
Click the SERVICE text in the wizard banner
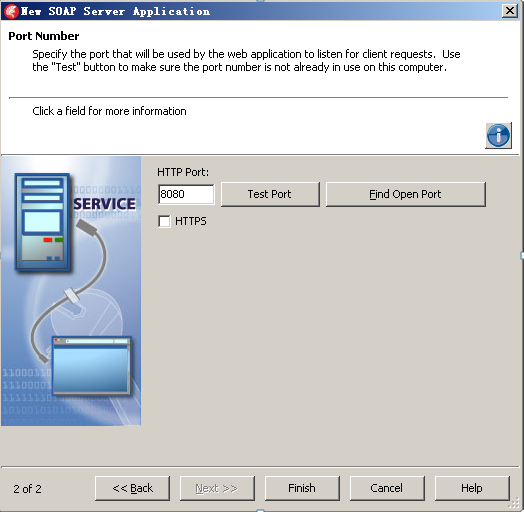(105, 204)
